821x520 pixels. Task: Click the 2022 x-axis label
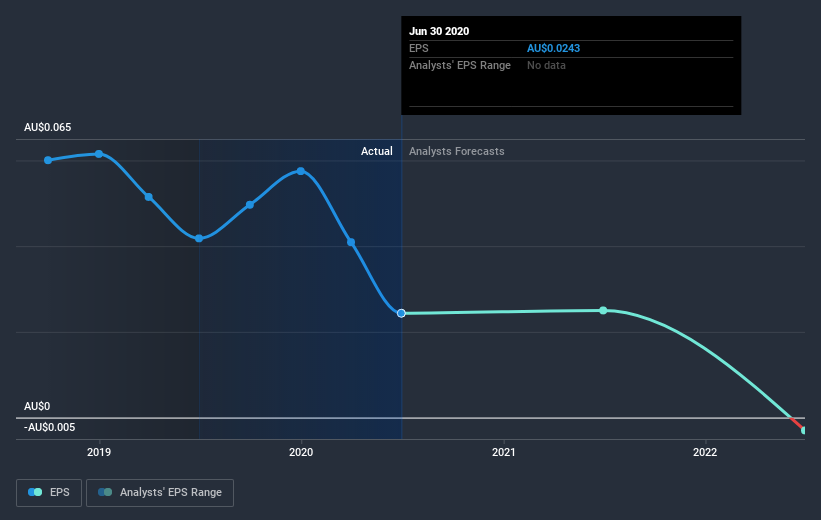tap(705, 452)
